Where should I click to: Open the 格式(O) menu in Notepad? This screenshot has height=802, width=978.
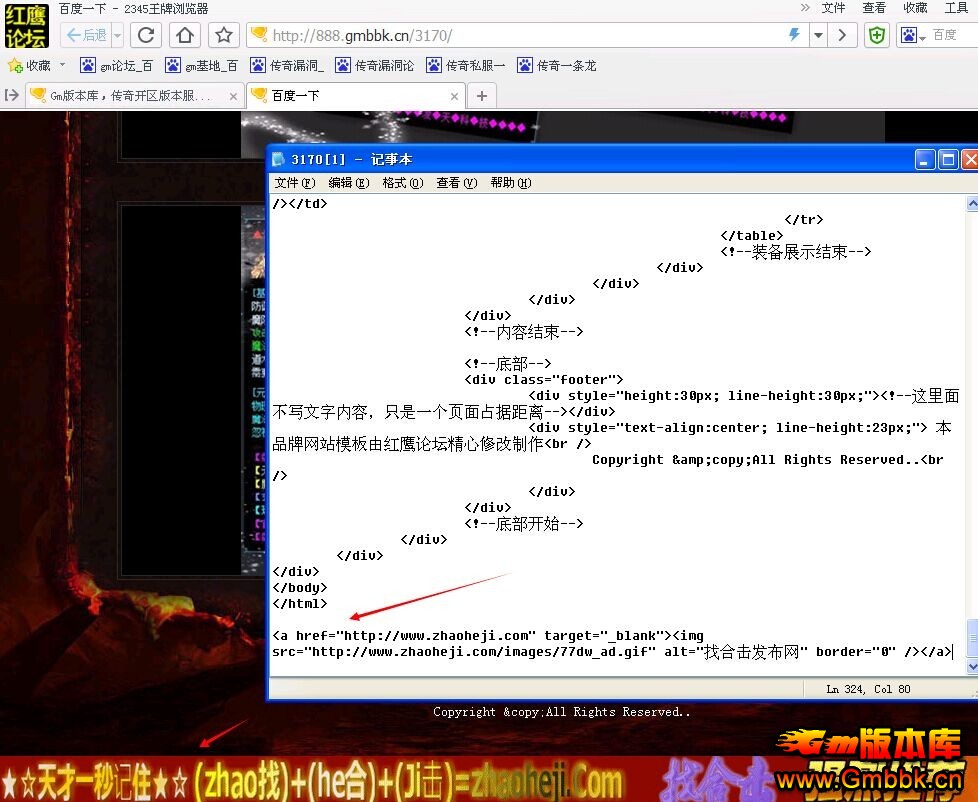(402, 183)
